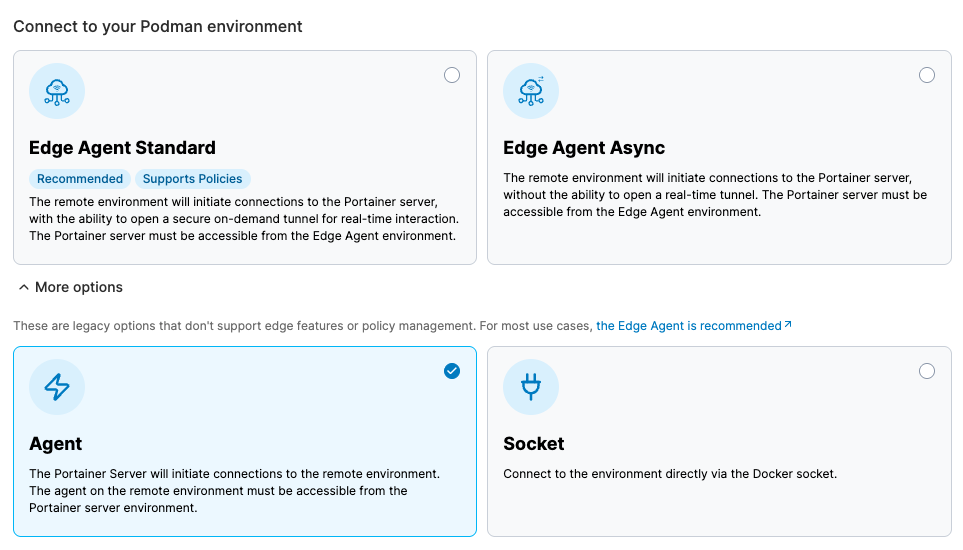Collapse the More options section
Viewport: 963px width, 550px height.
(78, 287)
